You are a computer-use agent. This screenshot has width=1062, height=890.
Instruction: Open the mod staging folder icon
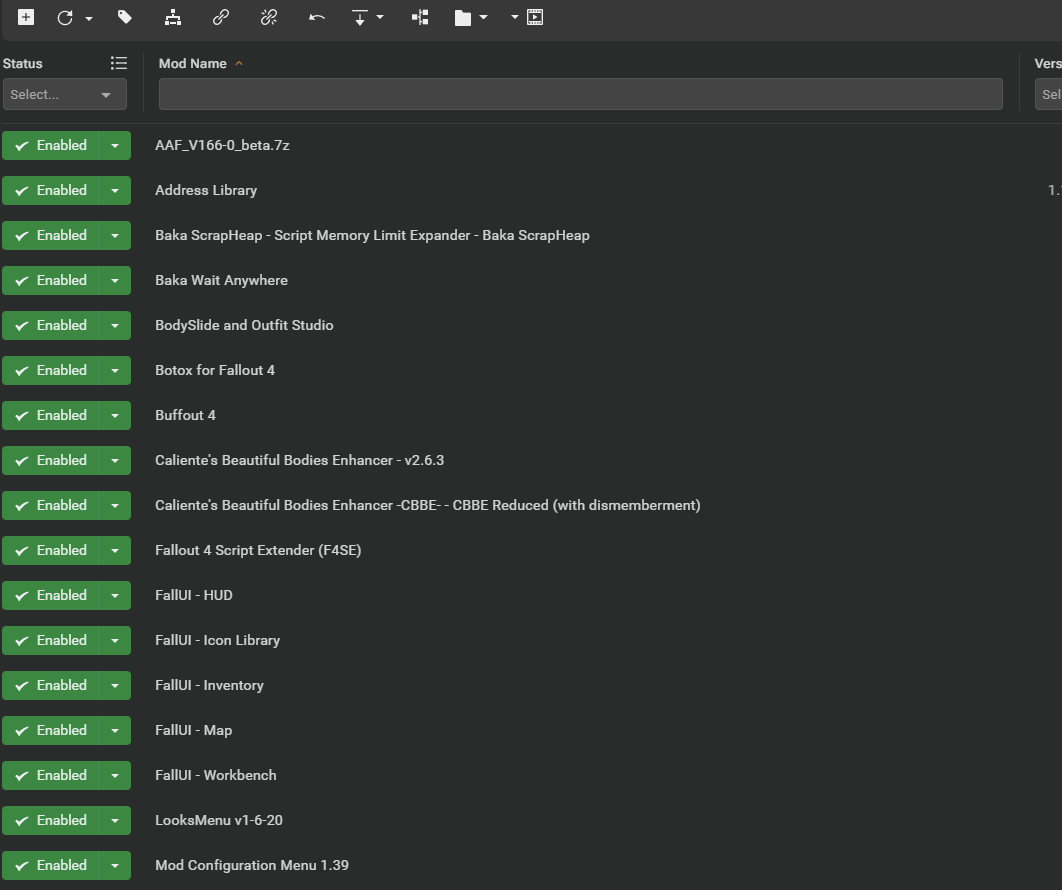pos(463,18)
